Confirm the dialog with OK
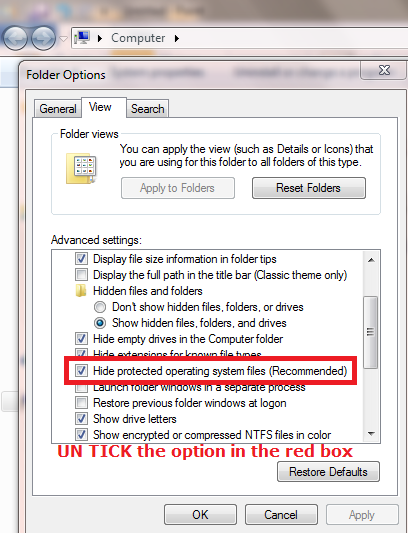The height and width of the screenshot is (533, 408). point(200,515)
